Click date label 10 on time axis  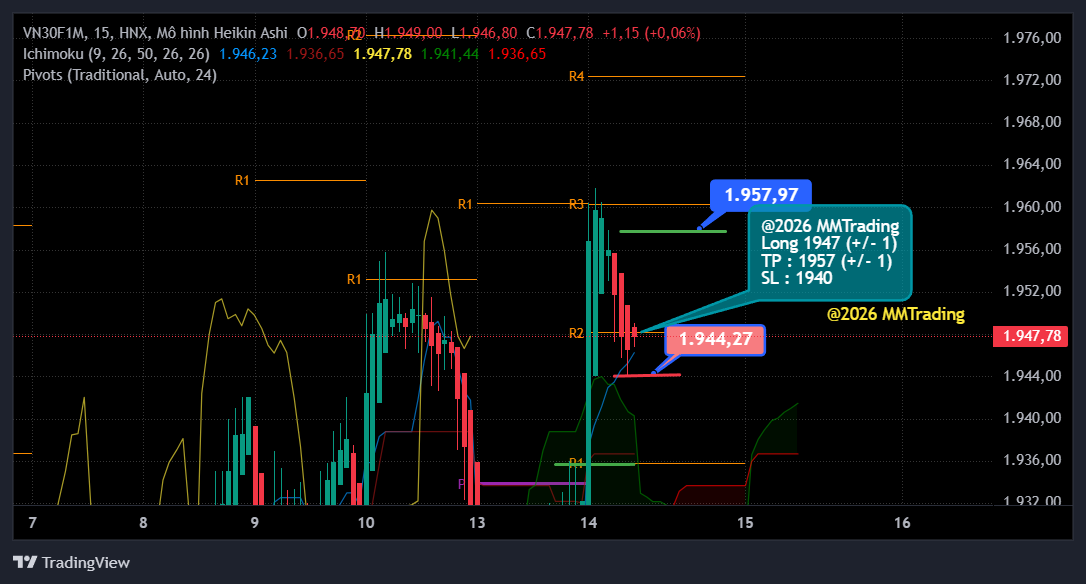(366, 523)
